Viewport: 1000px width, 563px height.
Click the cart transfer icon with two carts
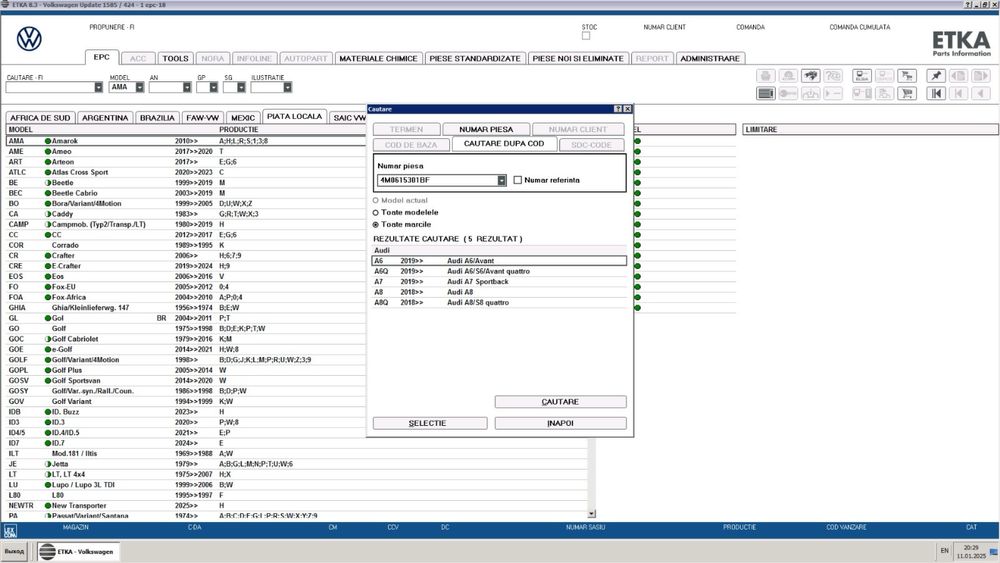(907, 76)
